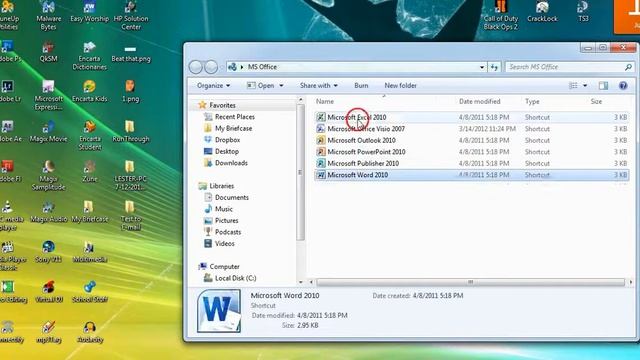The image size is (640, 360).
Task: Open Downloads in navigation pane
Action: point(226,163)
